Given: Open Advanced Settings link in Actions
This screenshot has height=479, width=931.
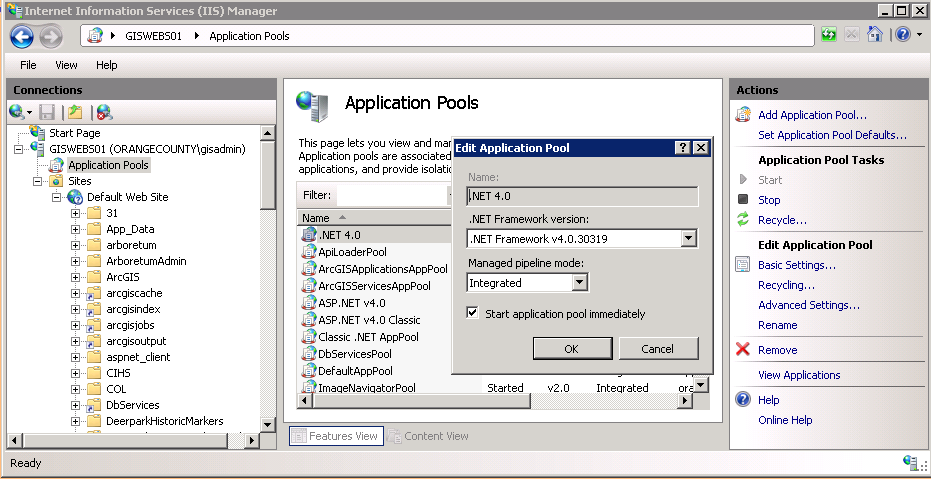Looking at the screenshot, I should coord(808,305).
